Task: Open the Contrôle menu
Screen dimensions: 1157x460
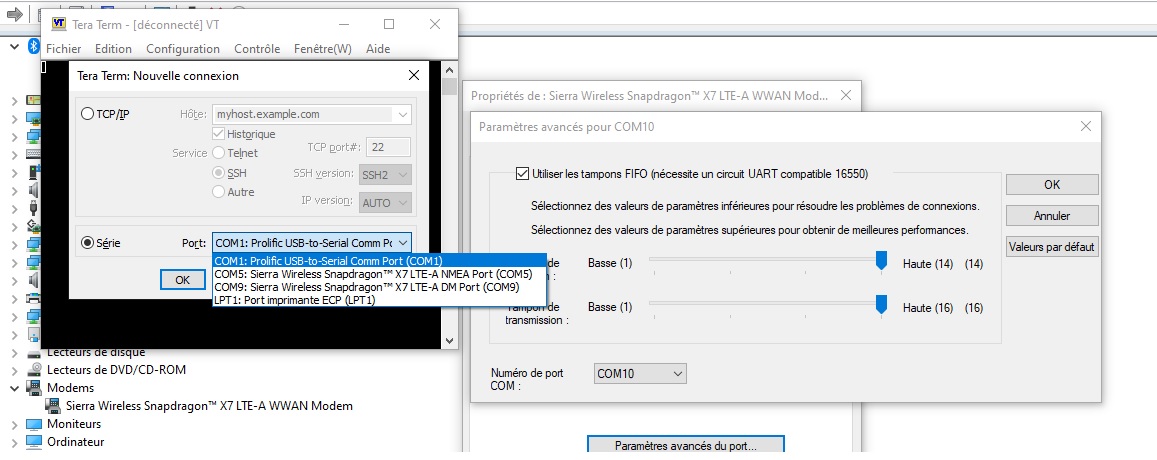Action: tap(257, 49)
